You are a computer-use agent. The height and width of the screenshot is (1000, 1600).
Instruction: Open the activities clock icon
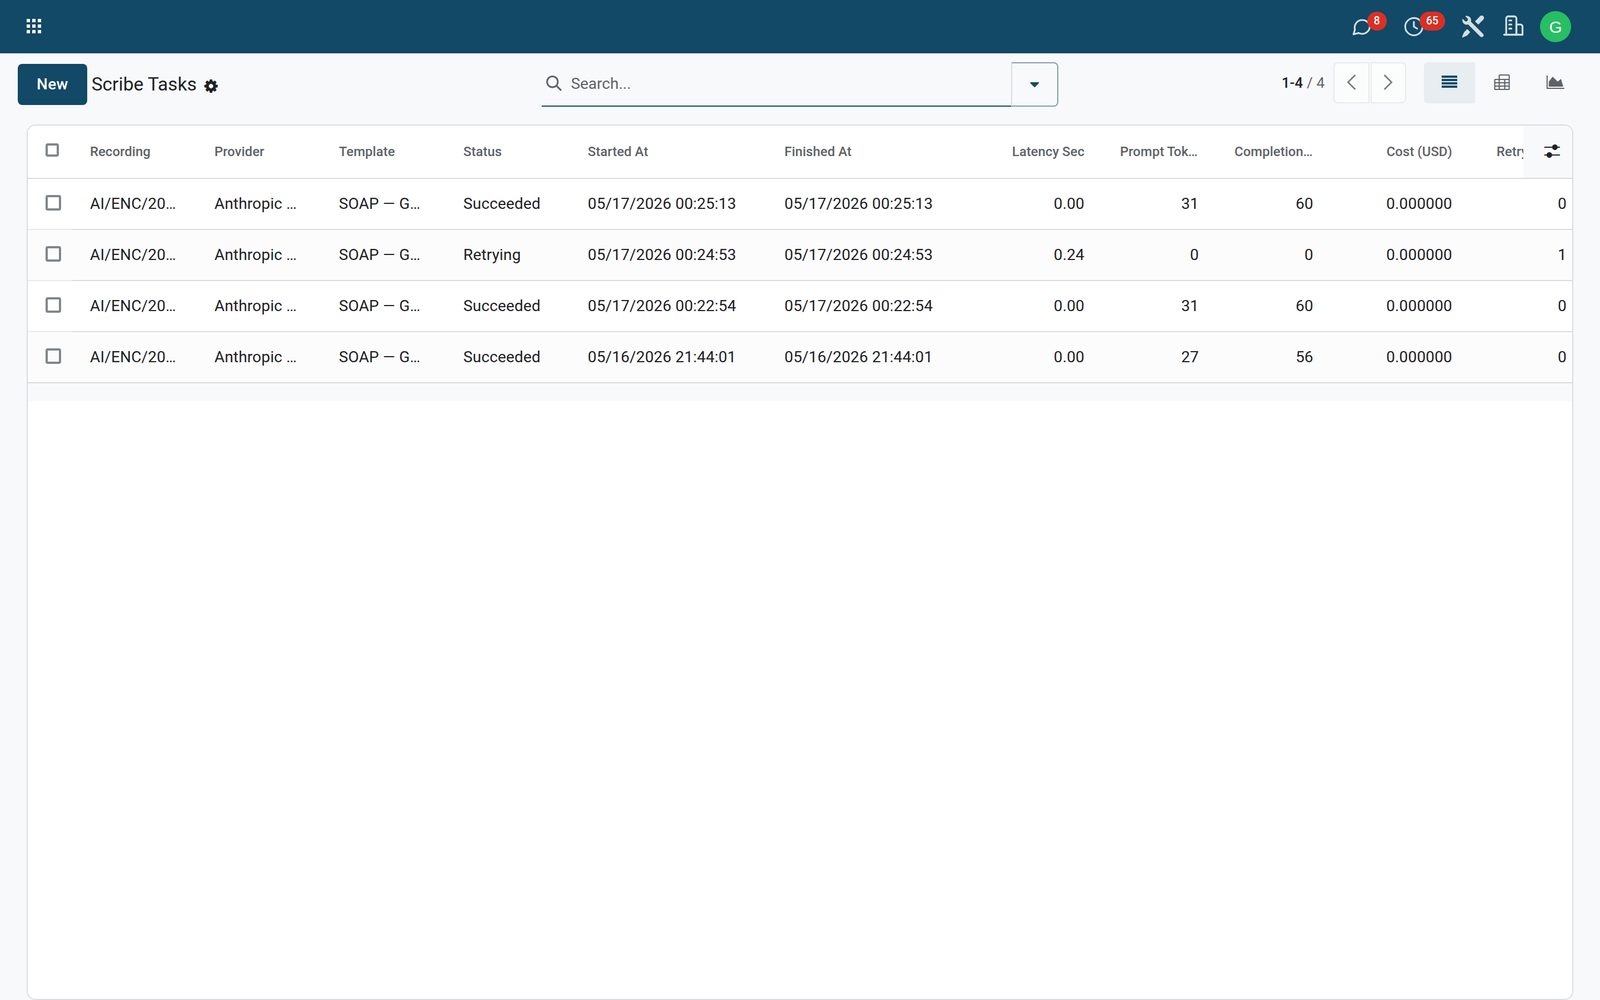point(1414,27)
